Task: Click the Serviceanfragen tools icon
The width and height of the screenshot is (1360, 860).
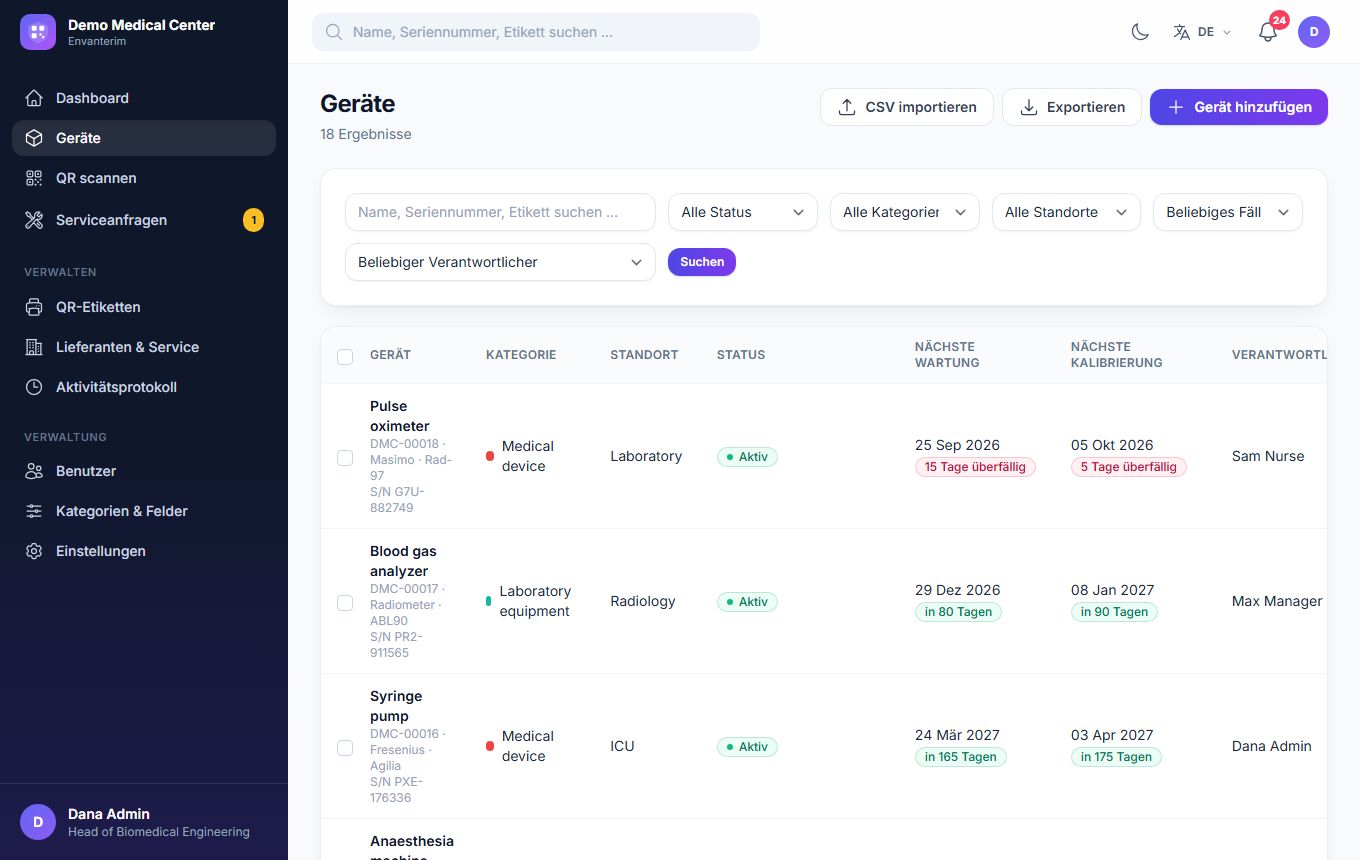Action: click(34, 220)
